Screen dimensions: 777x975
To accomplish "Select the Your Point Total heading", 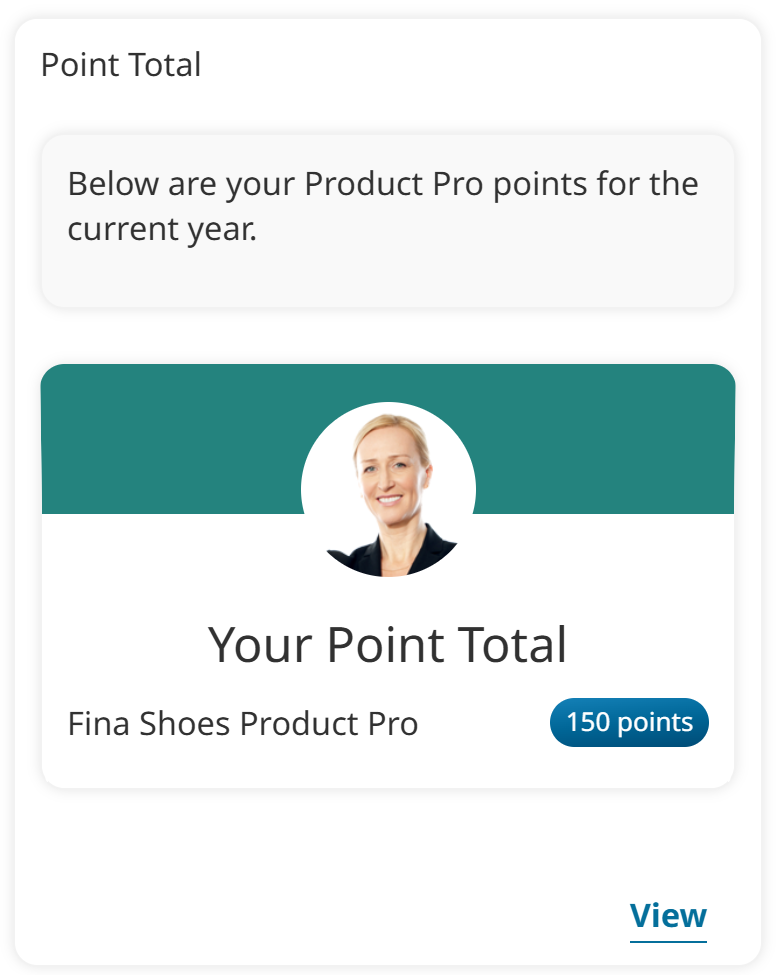I will click(388, 644).
